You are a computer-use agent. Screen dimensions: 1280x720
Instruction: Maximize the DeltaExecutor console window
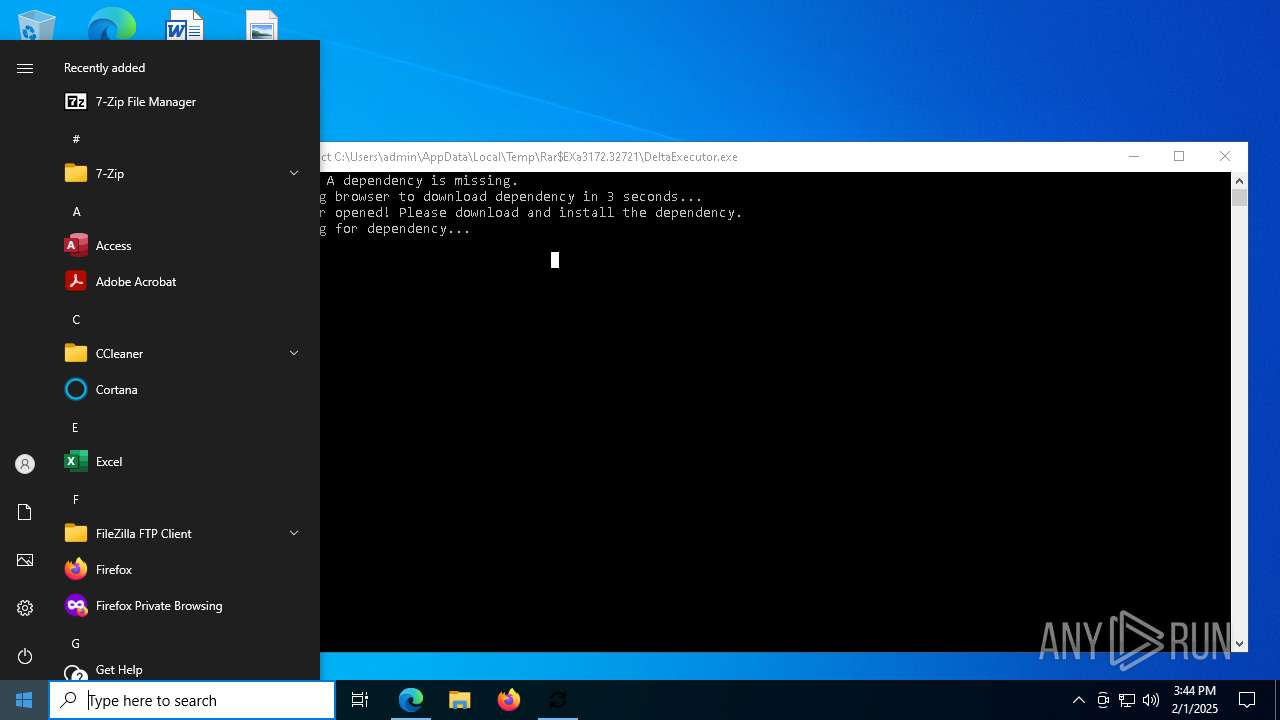pyautogui.click(x=1179, y=156)
